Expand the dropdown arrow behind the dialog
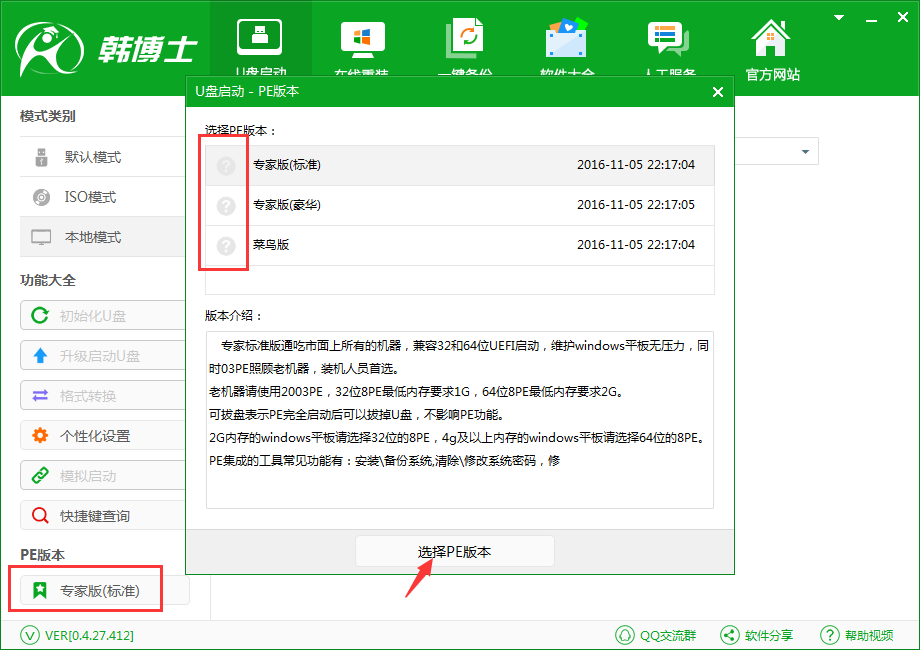Screen dimensions: 920x650 [804, 152]
